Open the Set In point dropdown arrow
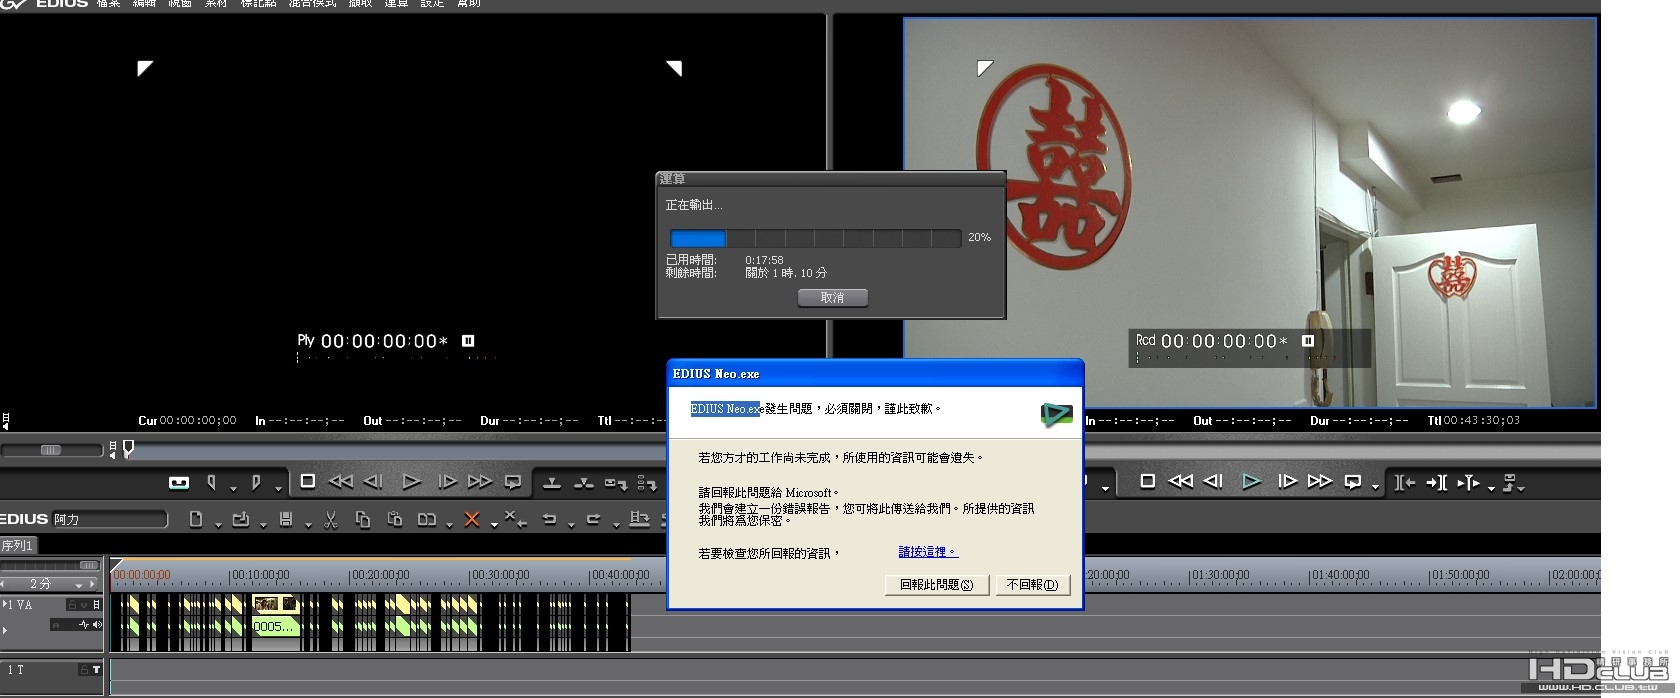 (233, 488)
